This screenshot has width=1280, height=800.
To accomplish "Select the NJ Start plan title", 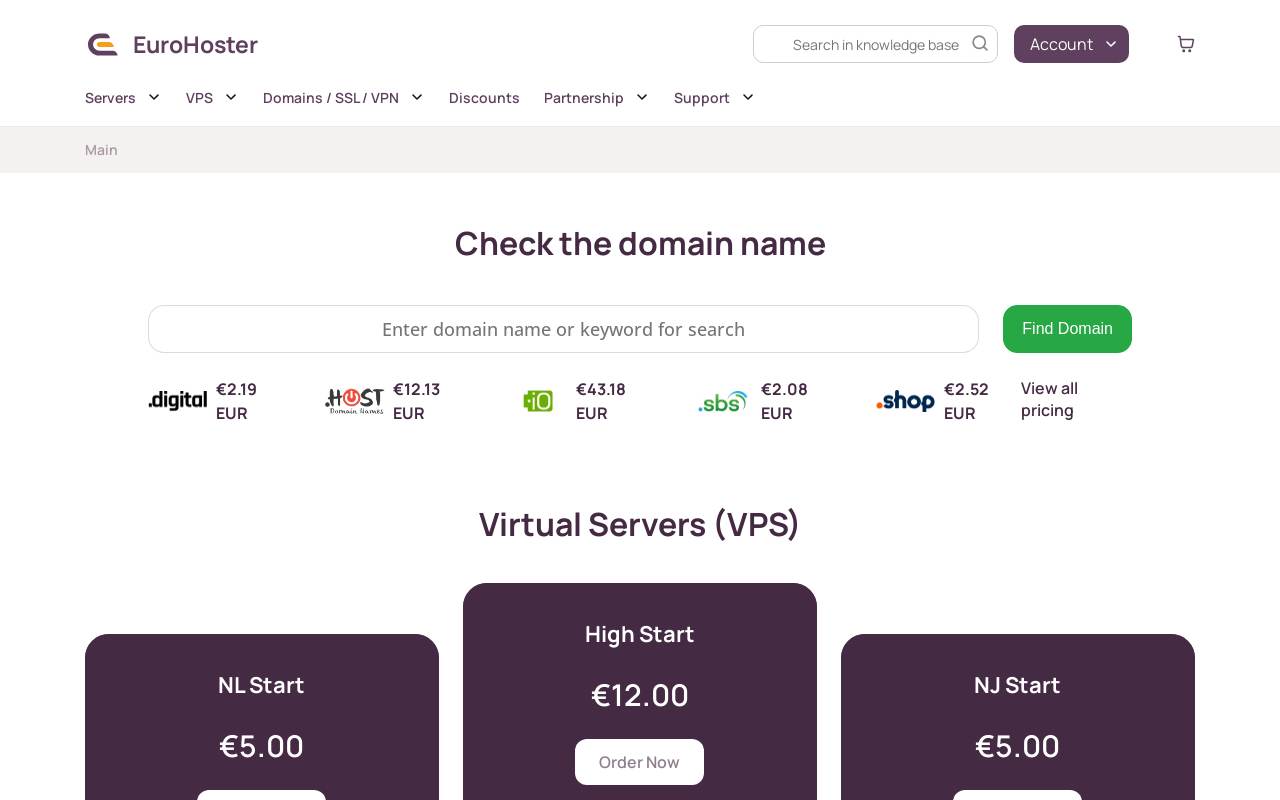I will [1017, 685].
